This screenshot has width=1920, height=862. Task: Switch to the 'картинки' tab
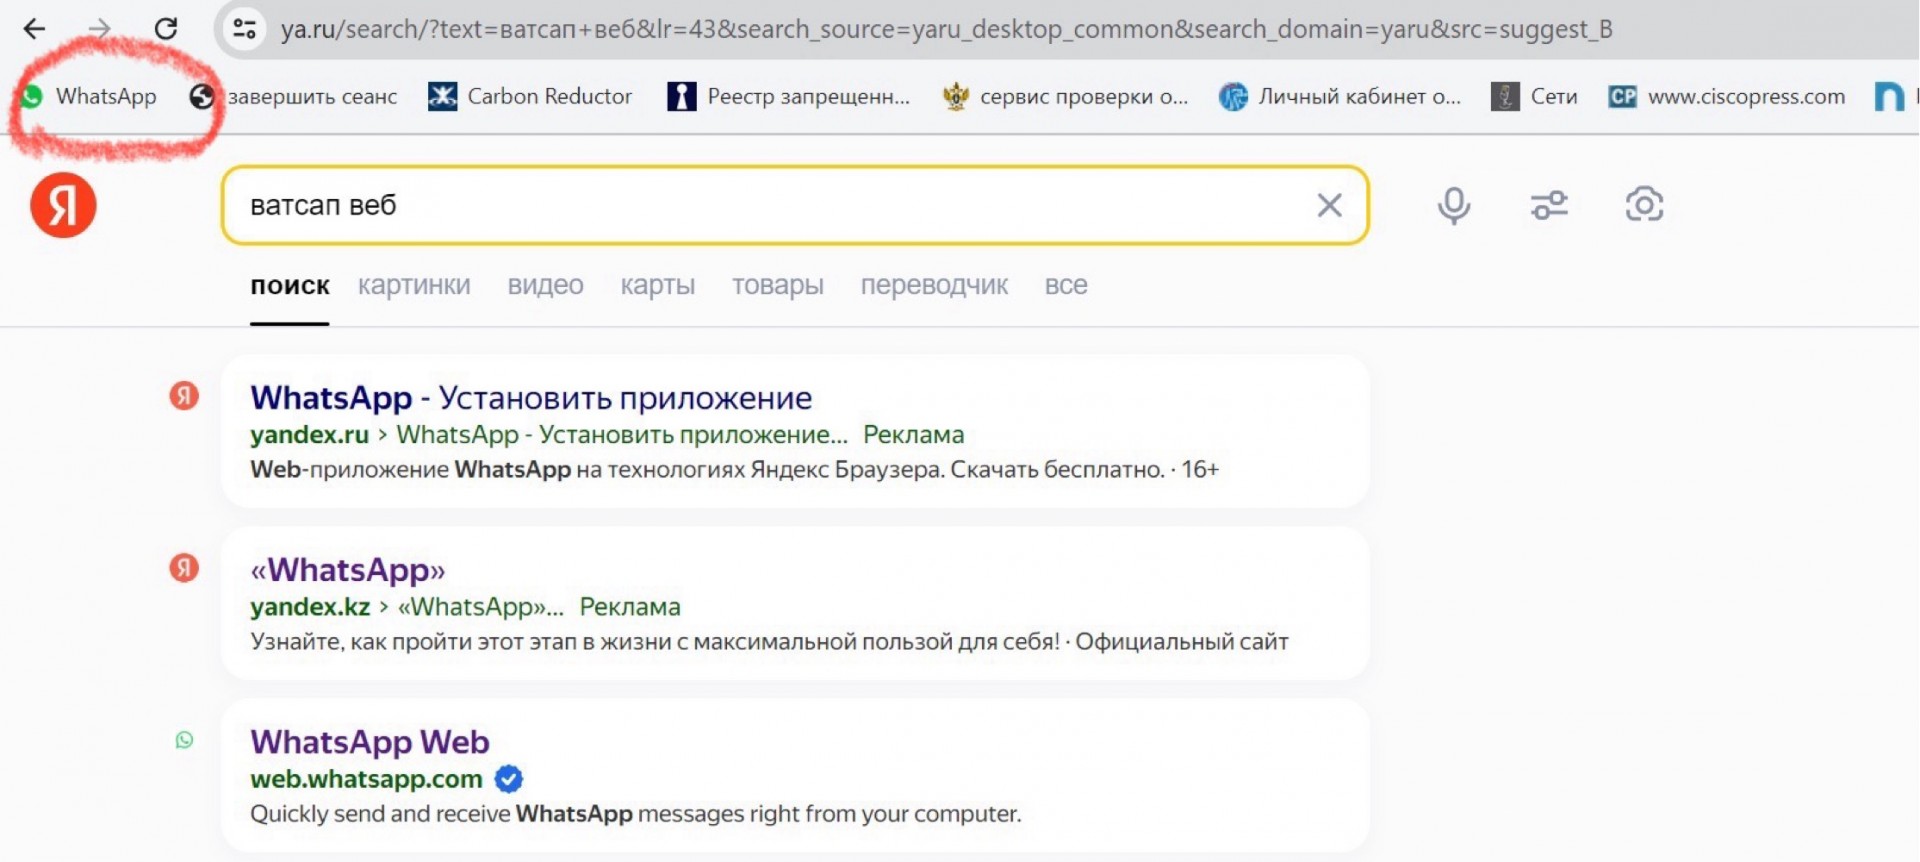click(x=414, y=286)
